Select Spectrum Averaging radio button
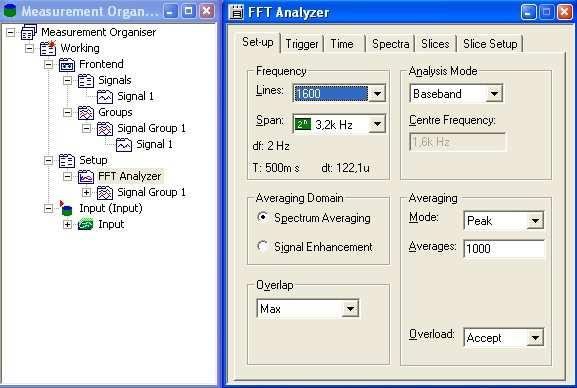 (x=263, y=217)
